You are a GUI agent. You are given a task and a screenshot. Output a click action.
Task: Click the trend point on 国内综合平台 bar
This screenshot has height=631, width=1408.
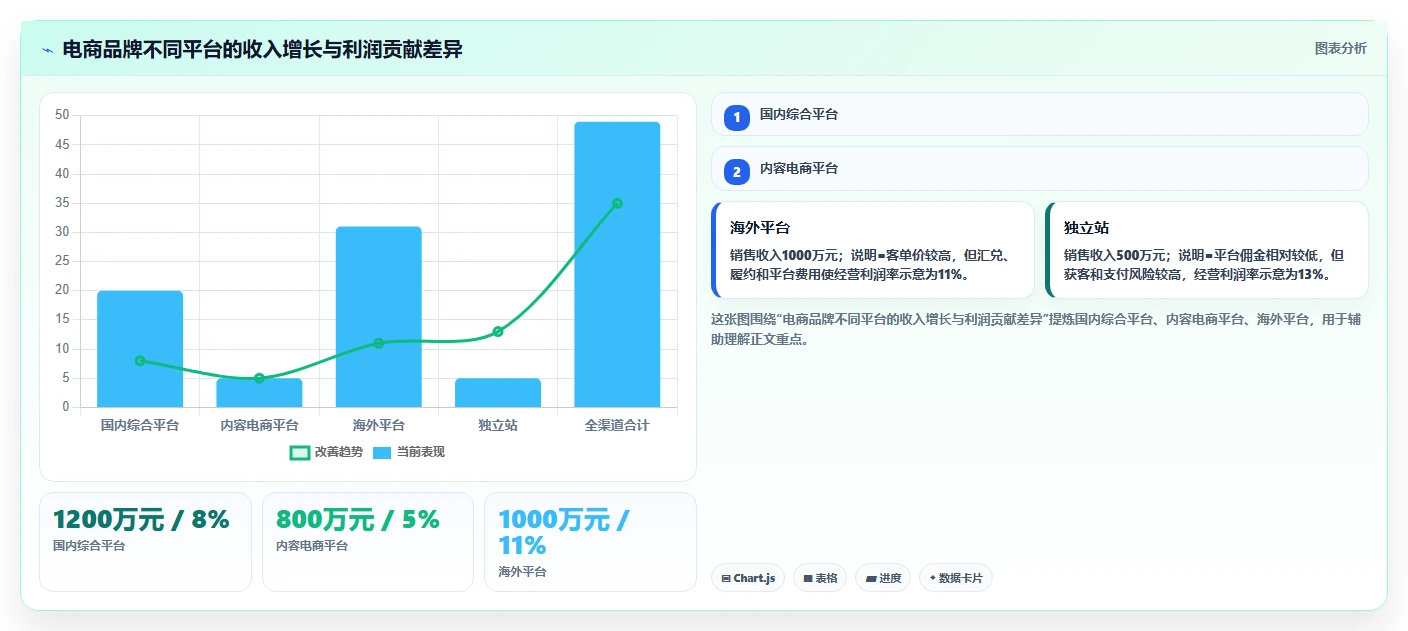[x=140, y=360]
